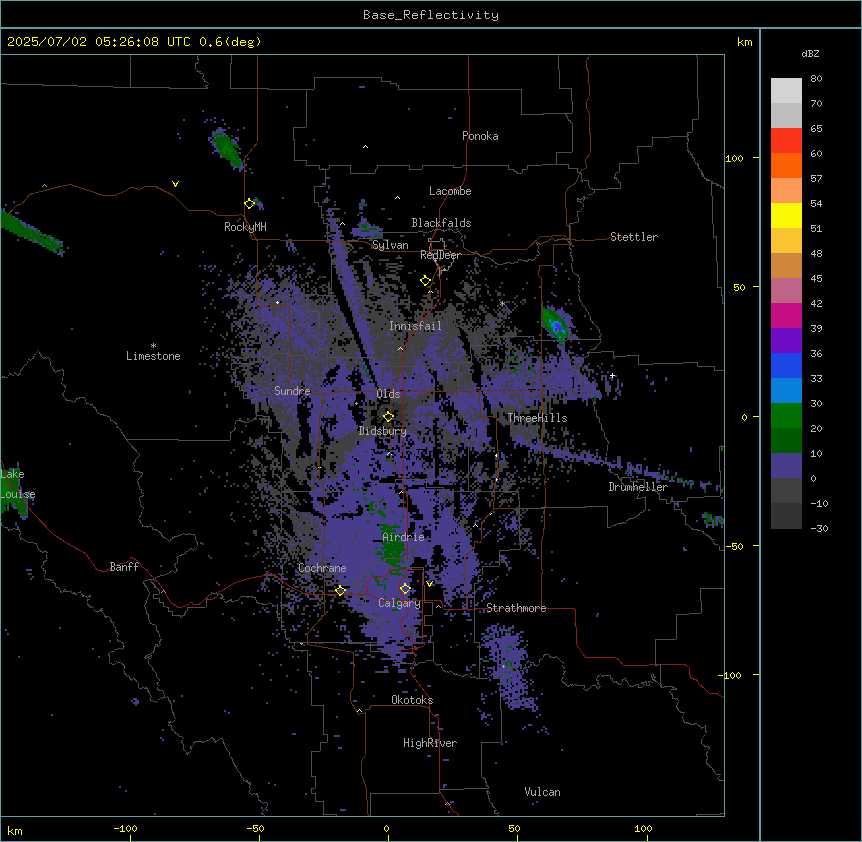Click the Airdrie city label

point(403,537)
